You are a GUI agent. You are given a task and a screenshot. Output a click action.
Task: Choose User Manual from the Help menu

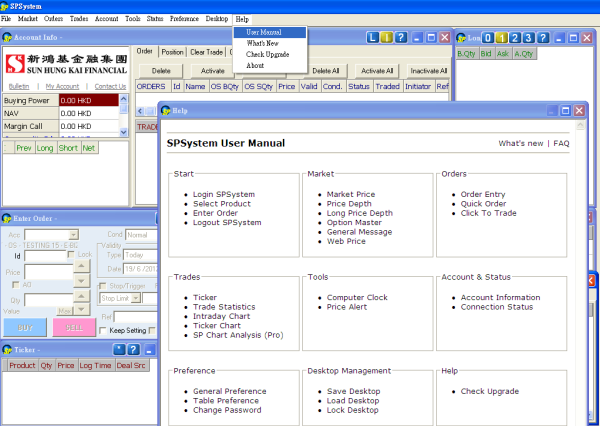(x=270, y=32)
